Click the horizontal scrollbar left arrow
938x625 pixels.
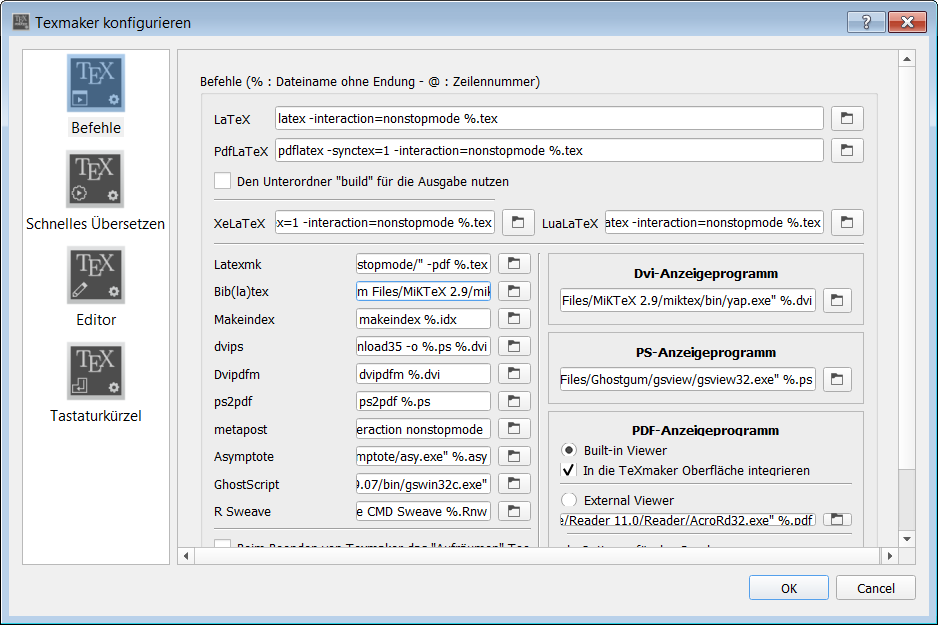[186, 556]
